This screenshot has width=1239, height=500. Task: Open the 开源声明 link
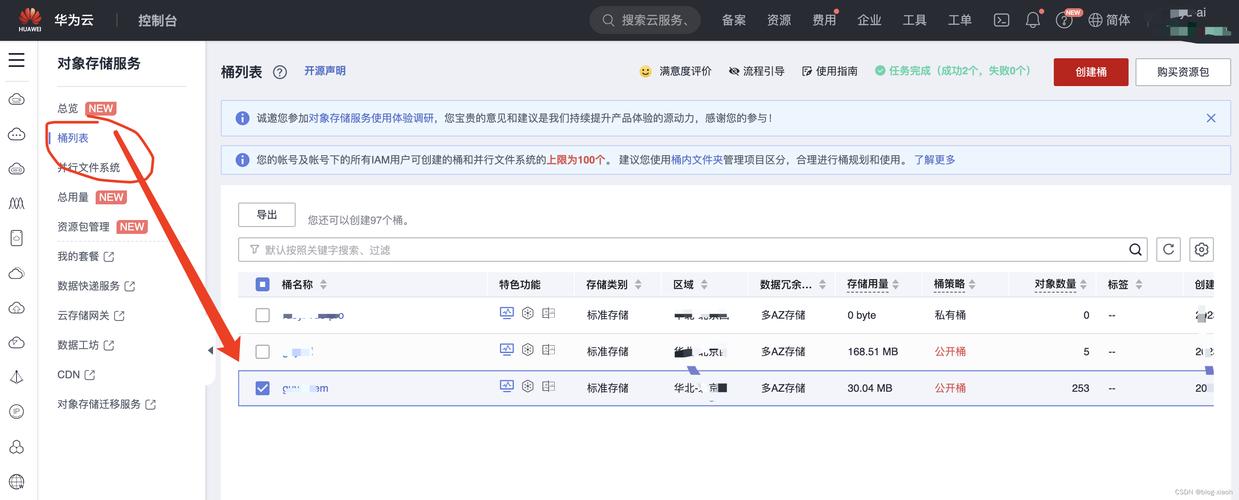pos(325,71)
